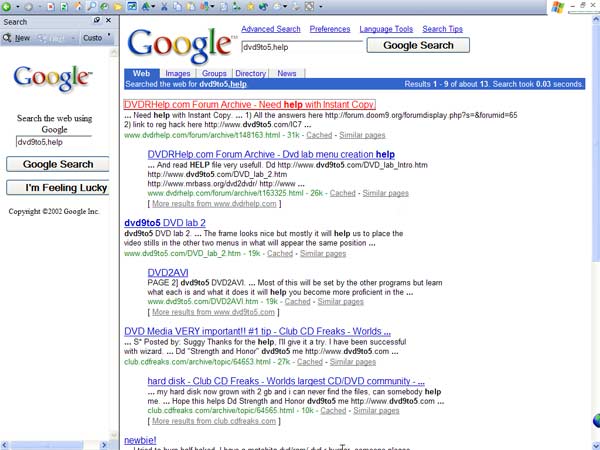Screen dimensions: 600x450
Task: Click the green letter A toolbar icon
Action: click(x=146, y=7)
